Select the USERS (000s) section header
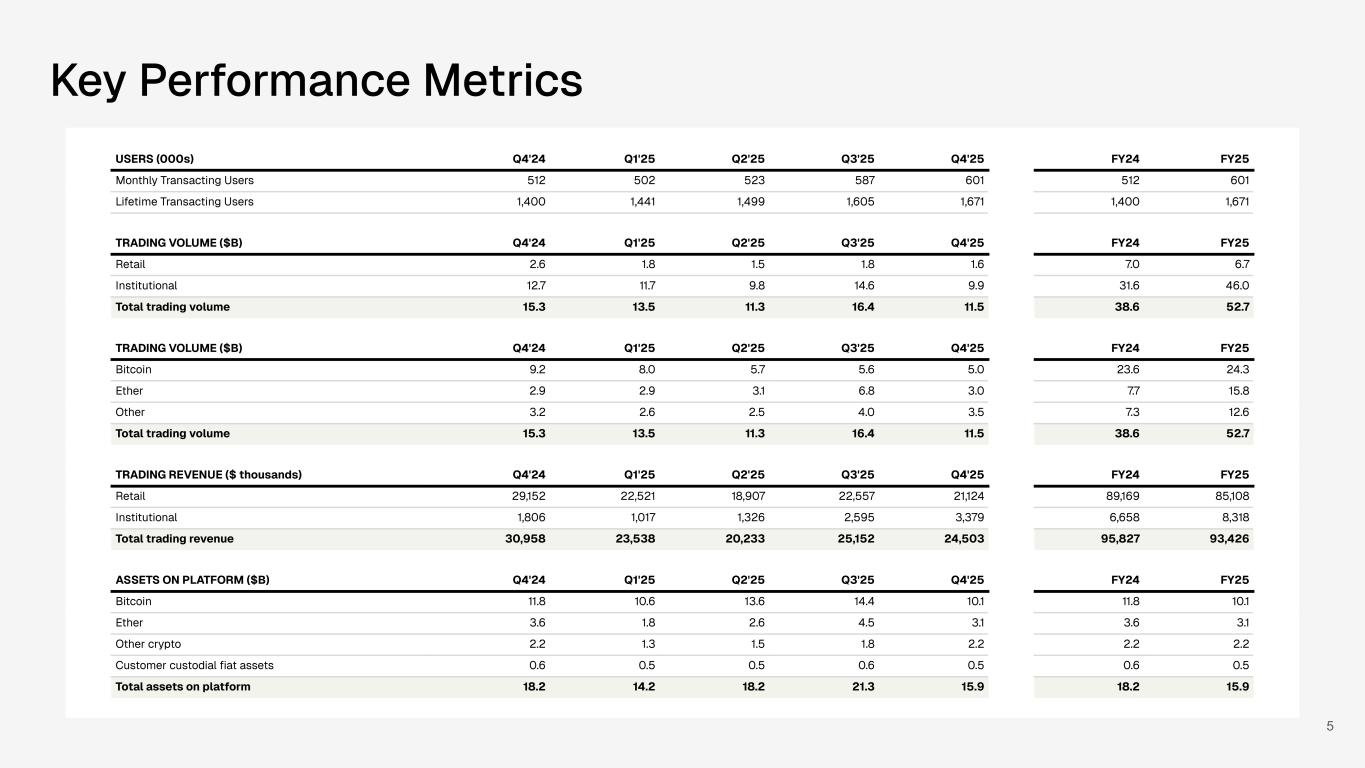The image size is (1365, 768). [x=154, y=159]
